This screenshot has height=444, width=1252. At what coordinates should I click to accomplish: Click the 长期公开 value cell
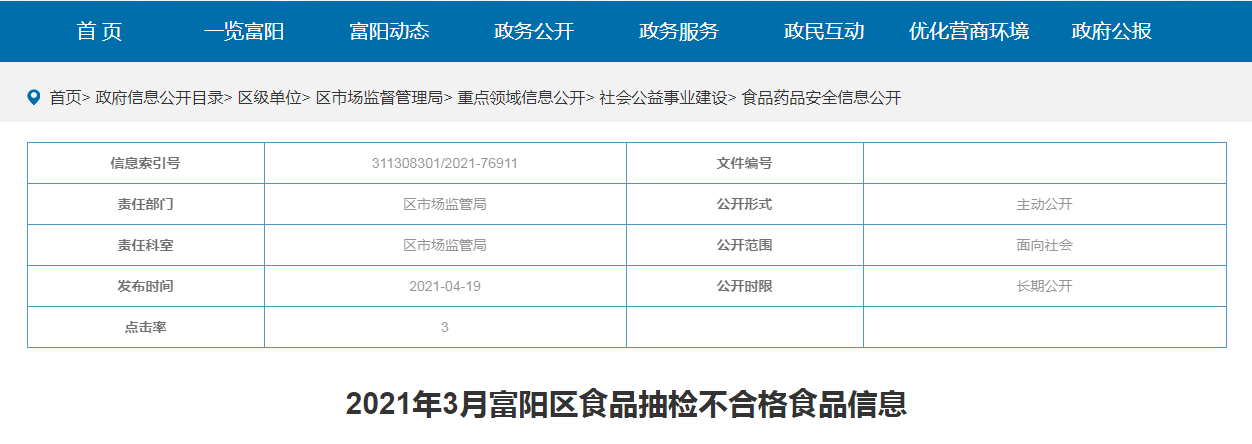[x=1045, y=286]
